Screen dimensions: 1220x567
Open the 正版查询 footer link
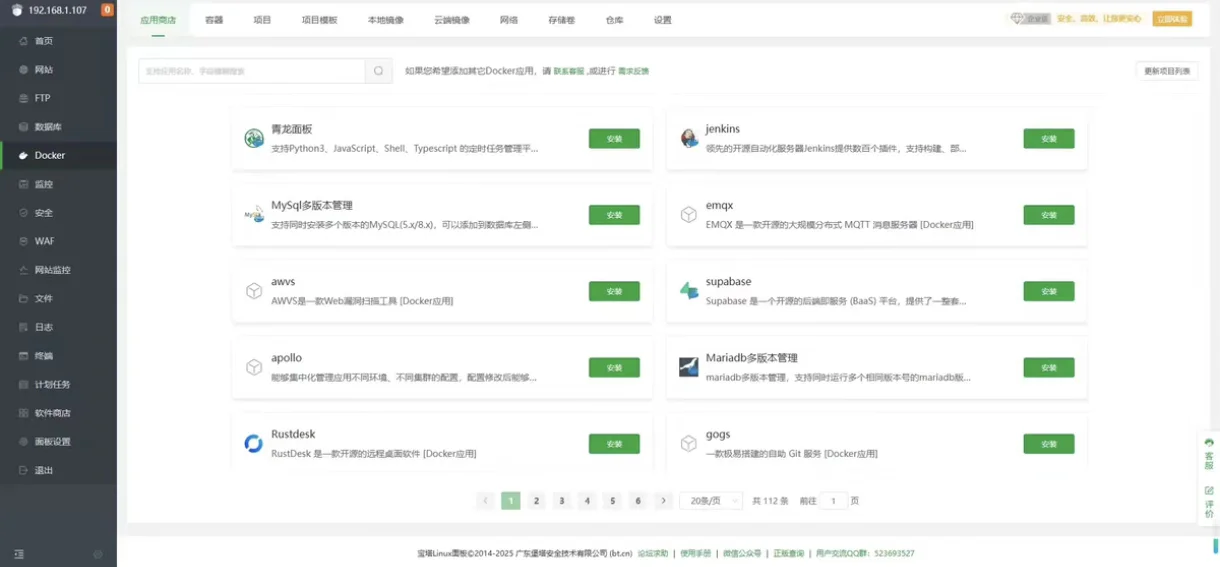point(788,553)
